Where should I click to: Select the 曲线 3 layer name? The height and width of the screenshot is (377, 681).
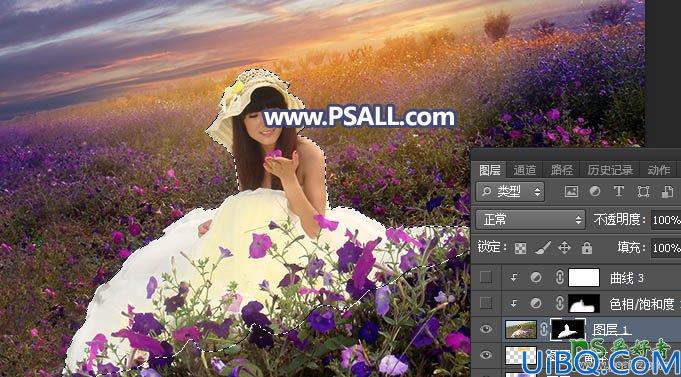point(627,278)
